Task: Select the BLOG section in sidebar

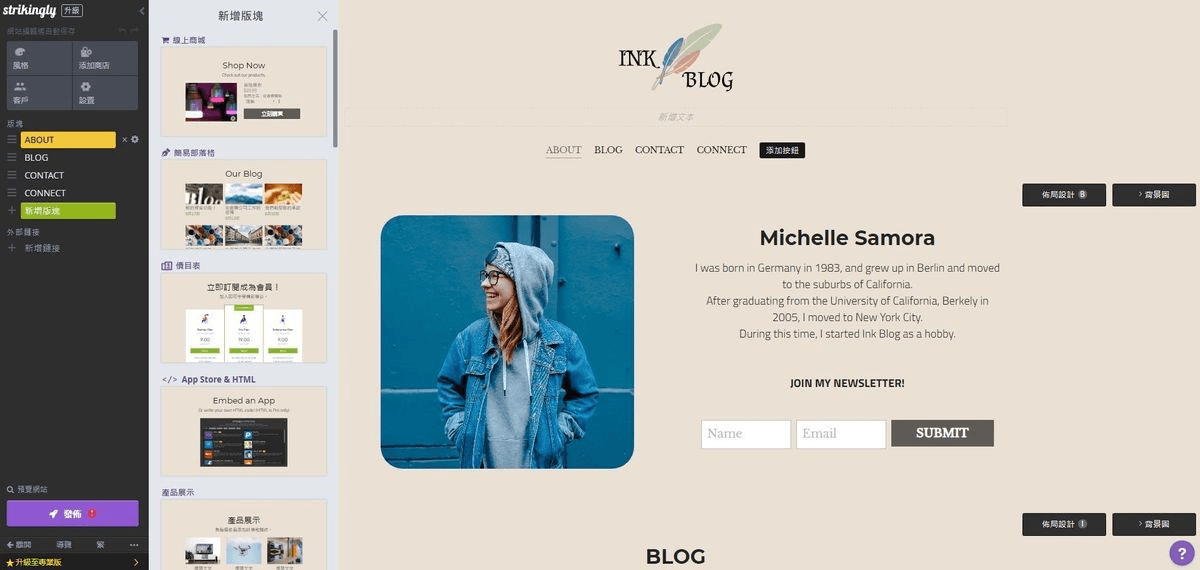Action: 36,158
